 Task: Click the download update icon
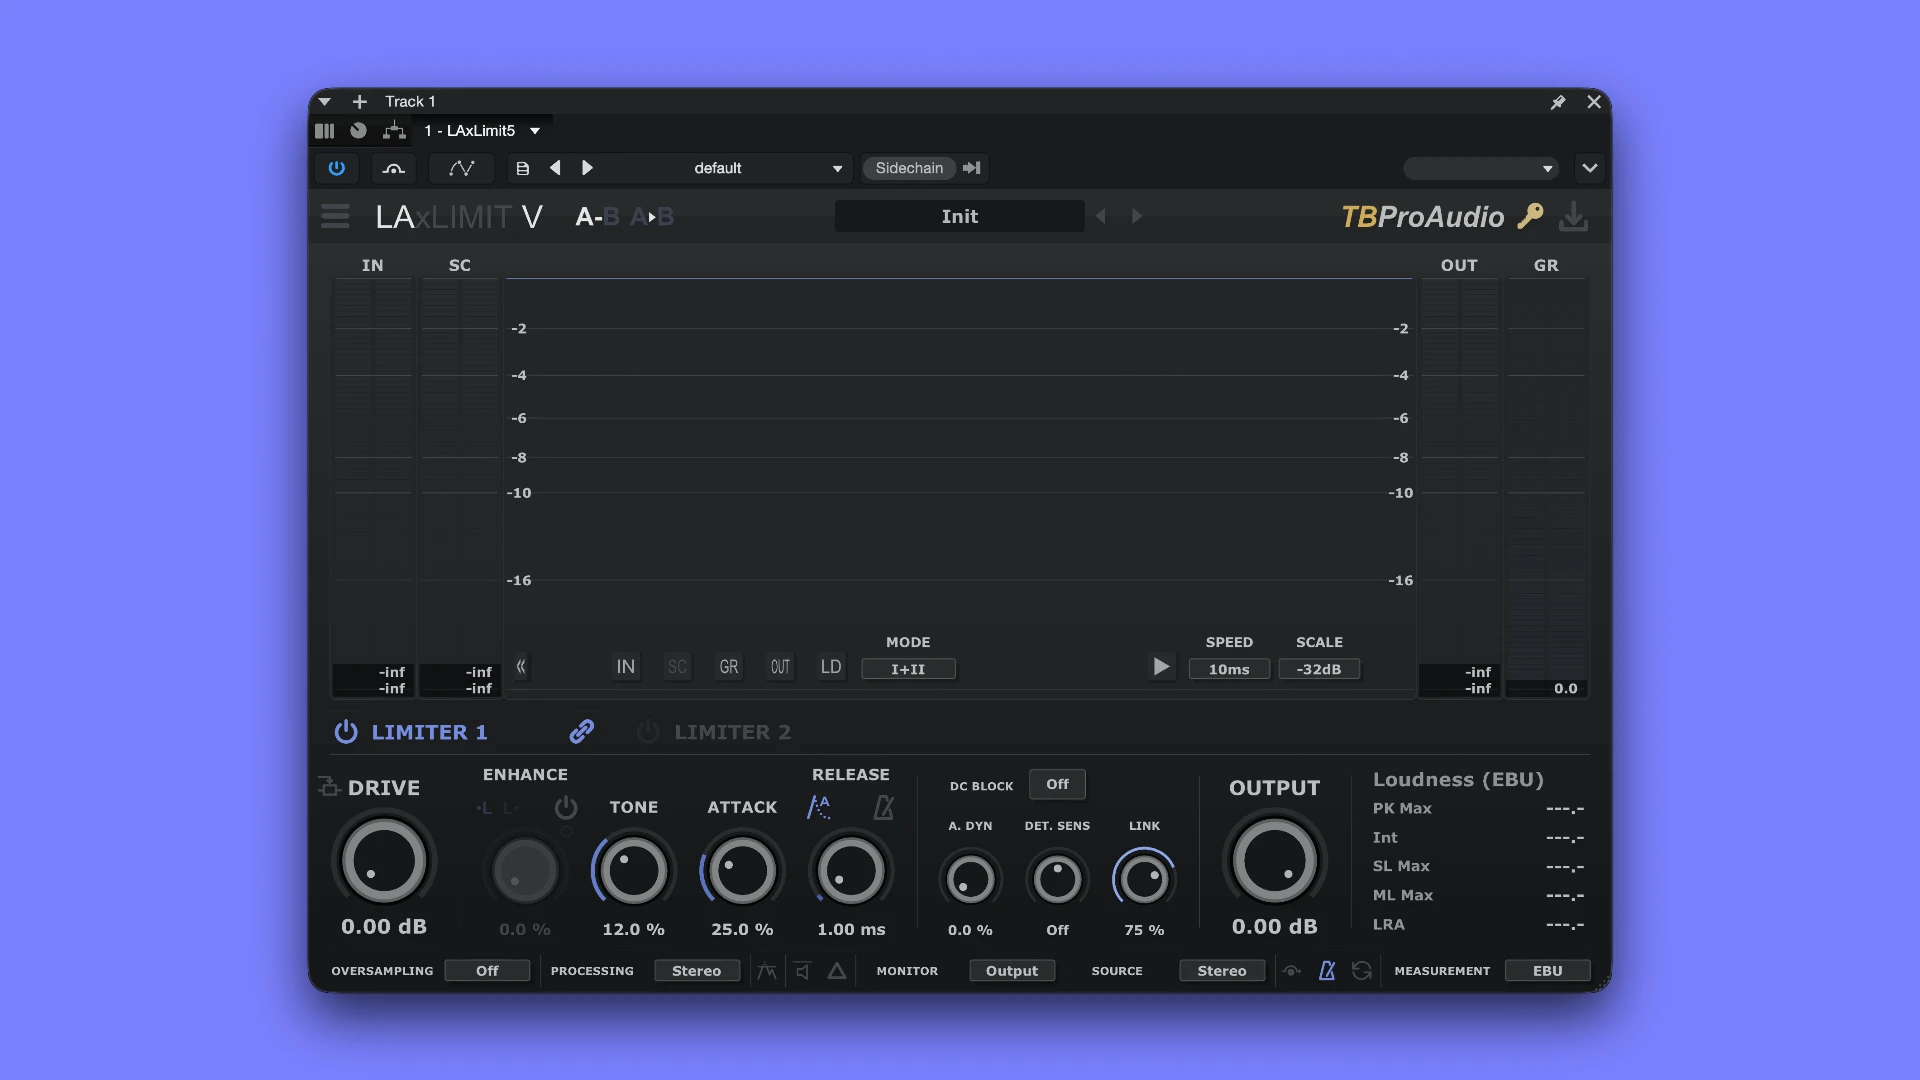1573,216
